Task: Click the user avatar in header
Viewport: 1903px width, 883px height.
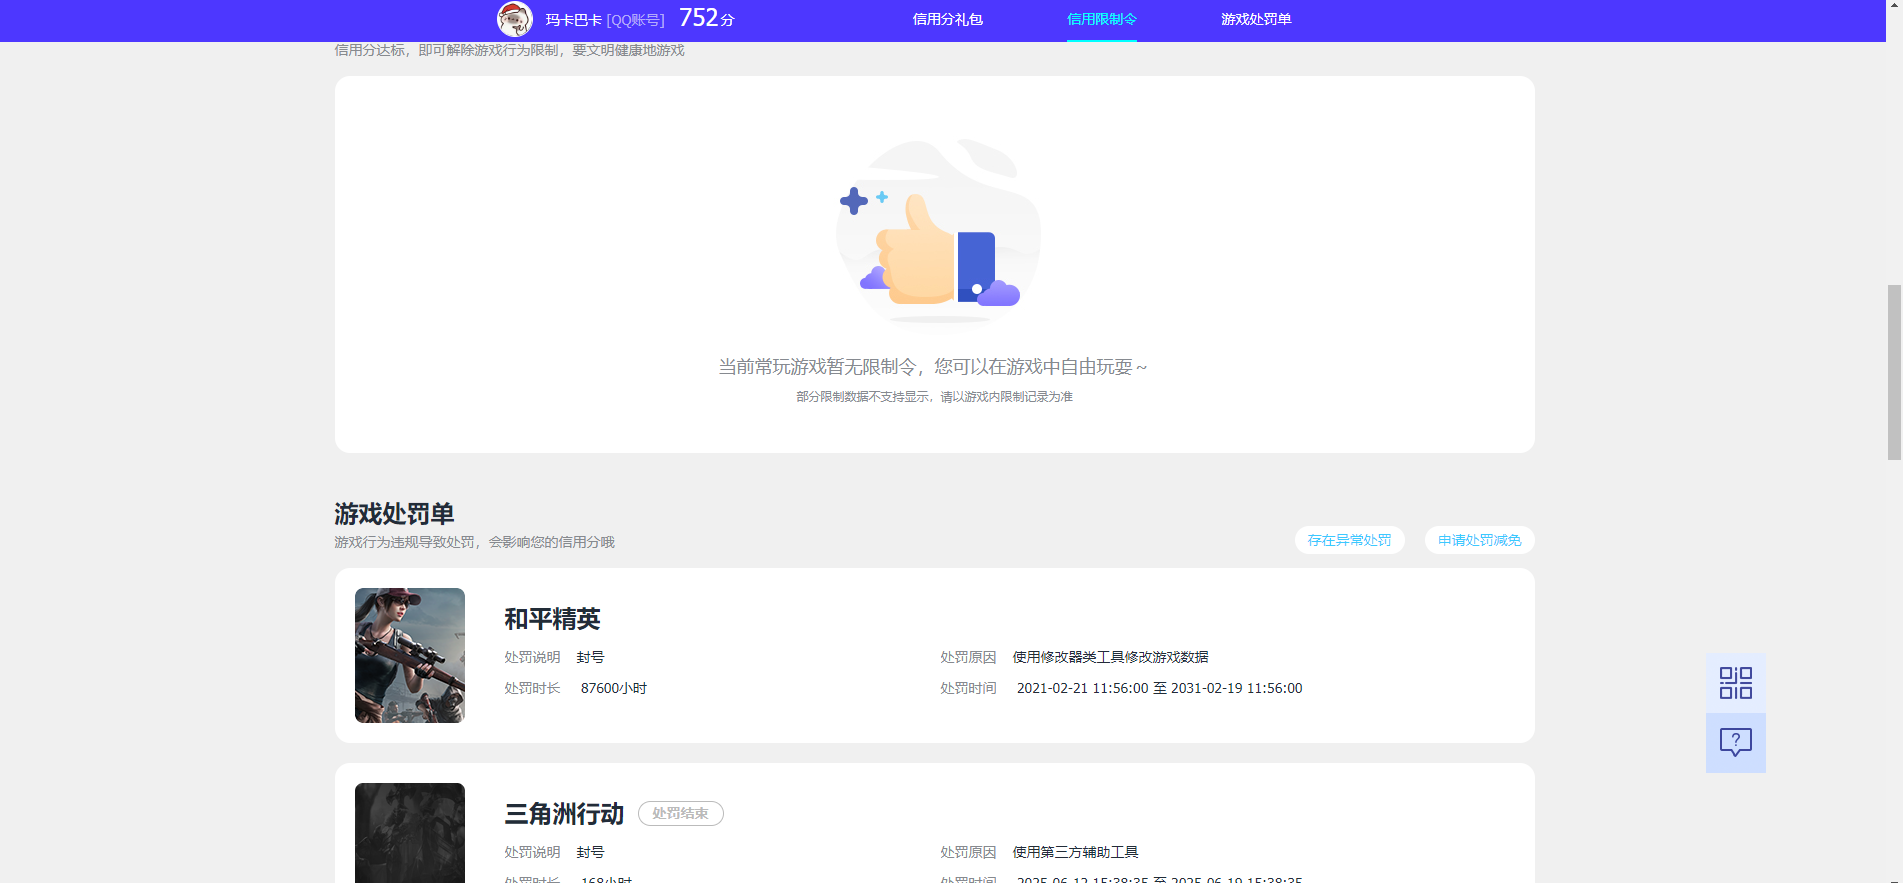Action: (514, 19)
